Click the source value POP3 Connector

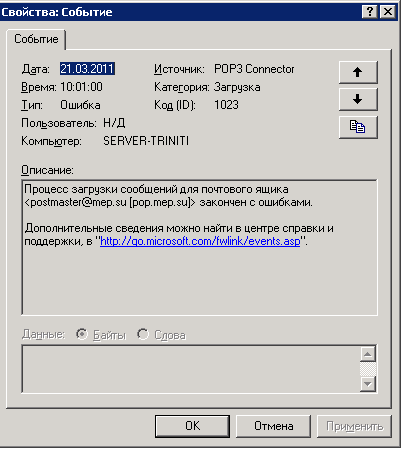click(x=254, y=69)
